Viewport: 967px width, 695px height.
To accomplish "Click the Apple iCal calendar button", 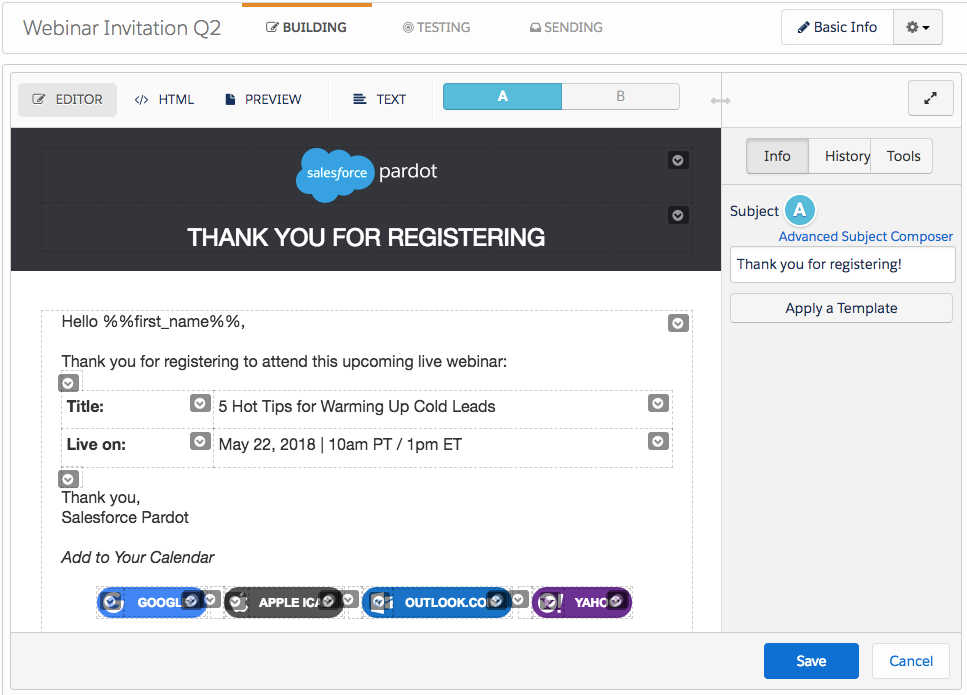I will click(x=284, y=602).
